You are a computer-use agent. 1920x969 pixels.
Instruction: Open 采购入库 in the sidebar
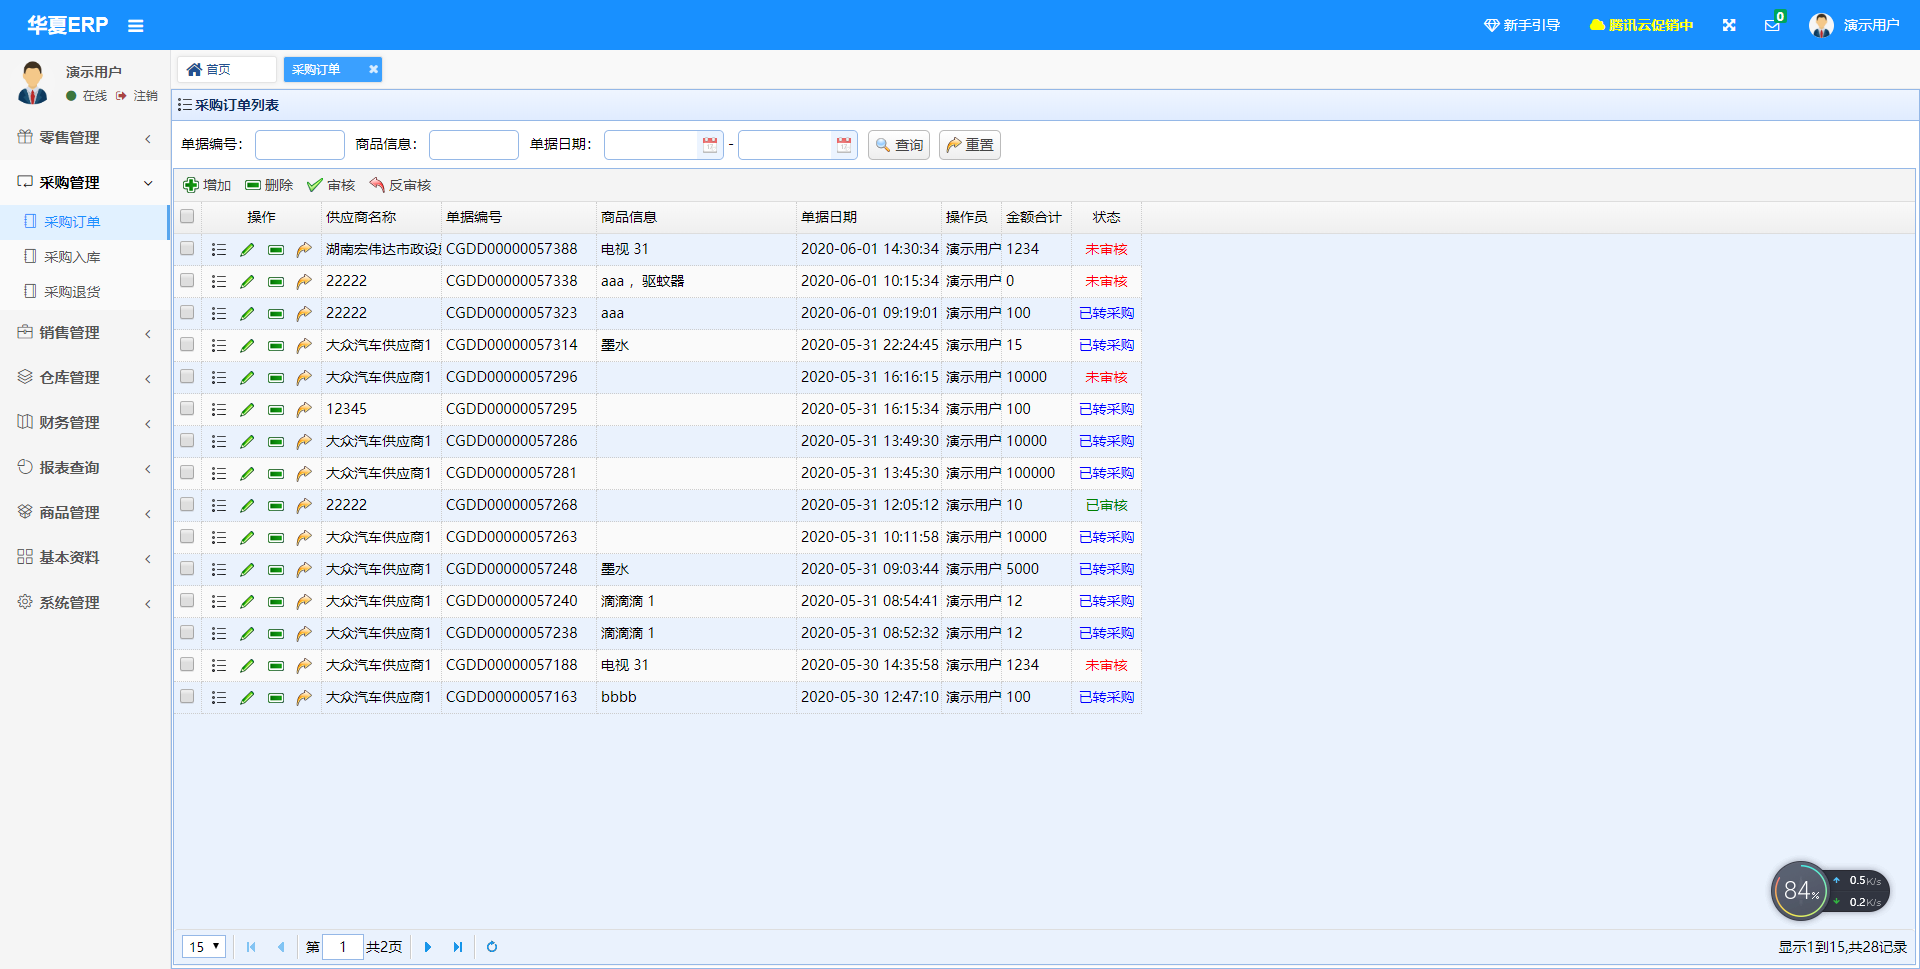coord(72,257)
